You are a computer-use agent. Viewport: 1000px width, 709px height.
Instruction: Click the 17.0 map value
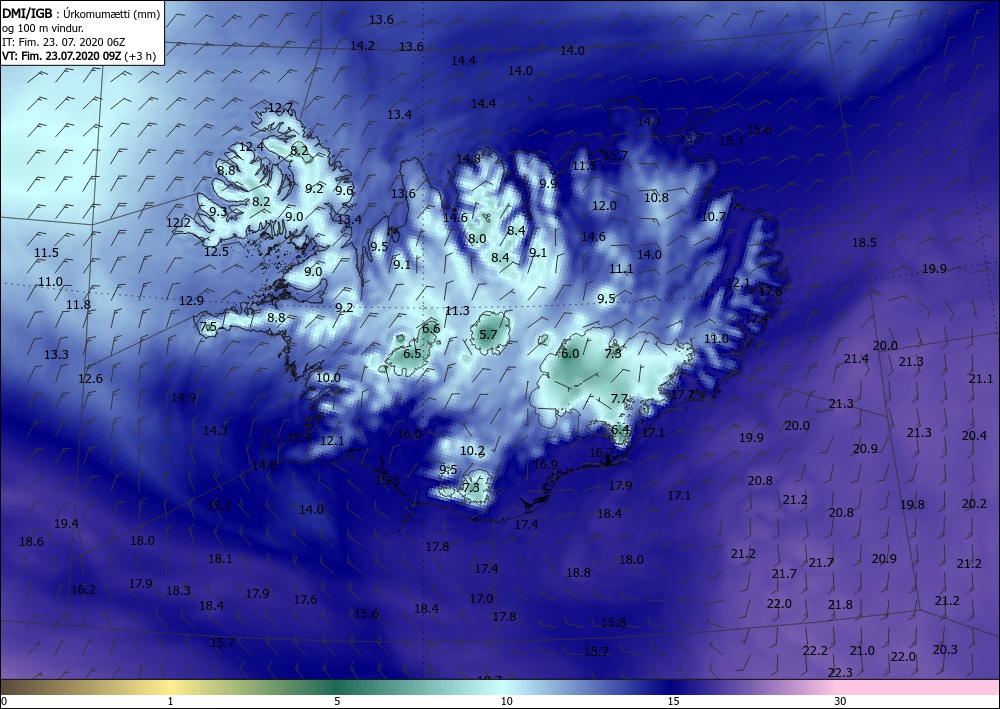click(482, 598)
